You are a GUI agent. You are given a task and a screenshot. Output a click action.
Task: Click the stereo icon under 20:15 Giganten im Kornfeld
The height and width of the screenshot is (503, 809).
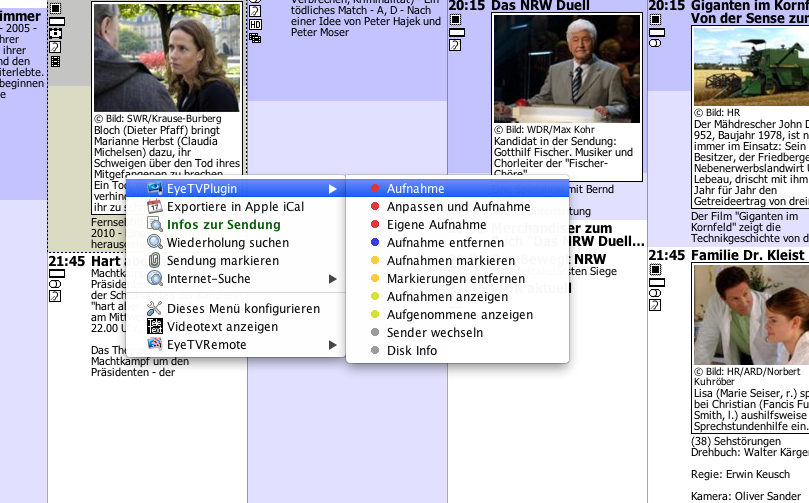[x=655, y=43]
